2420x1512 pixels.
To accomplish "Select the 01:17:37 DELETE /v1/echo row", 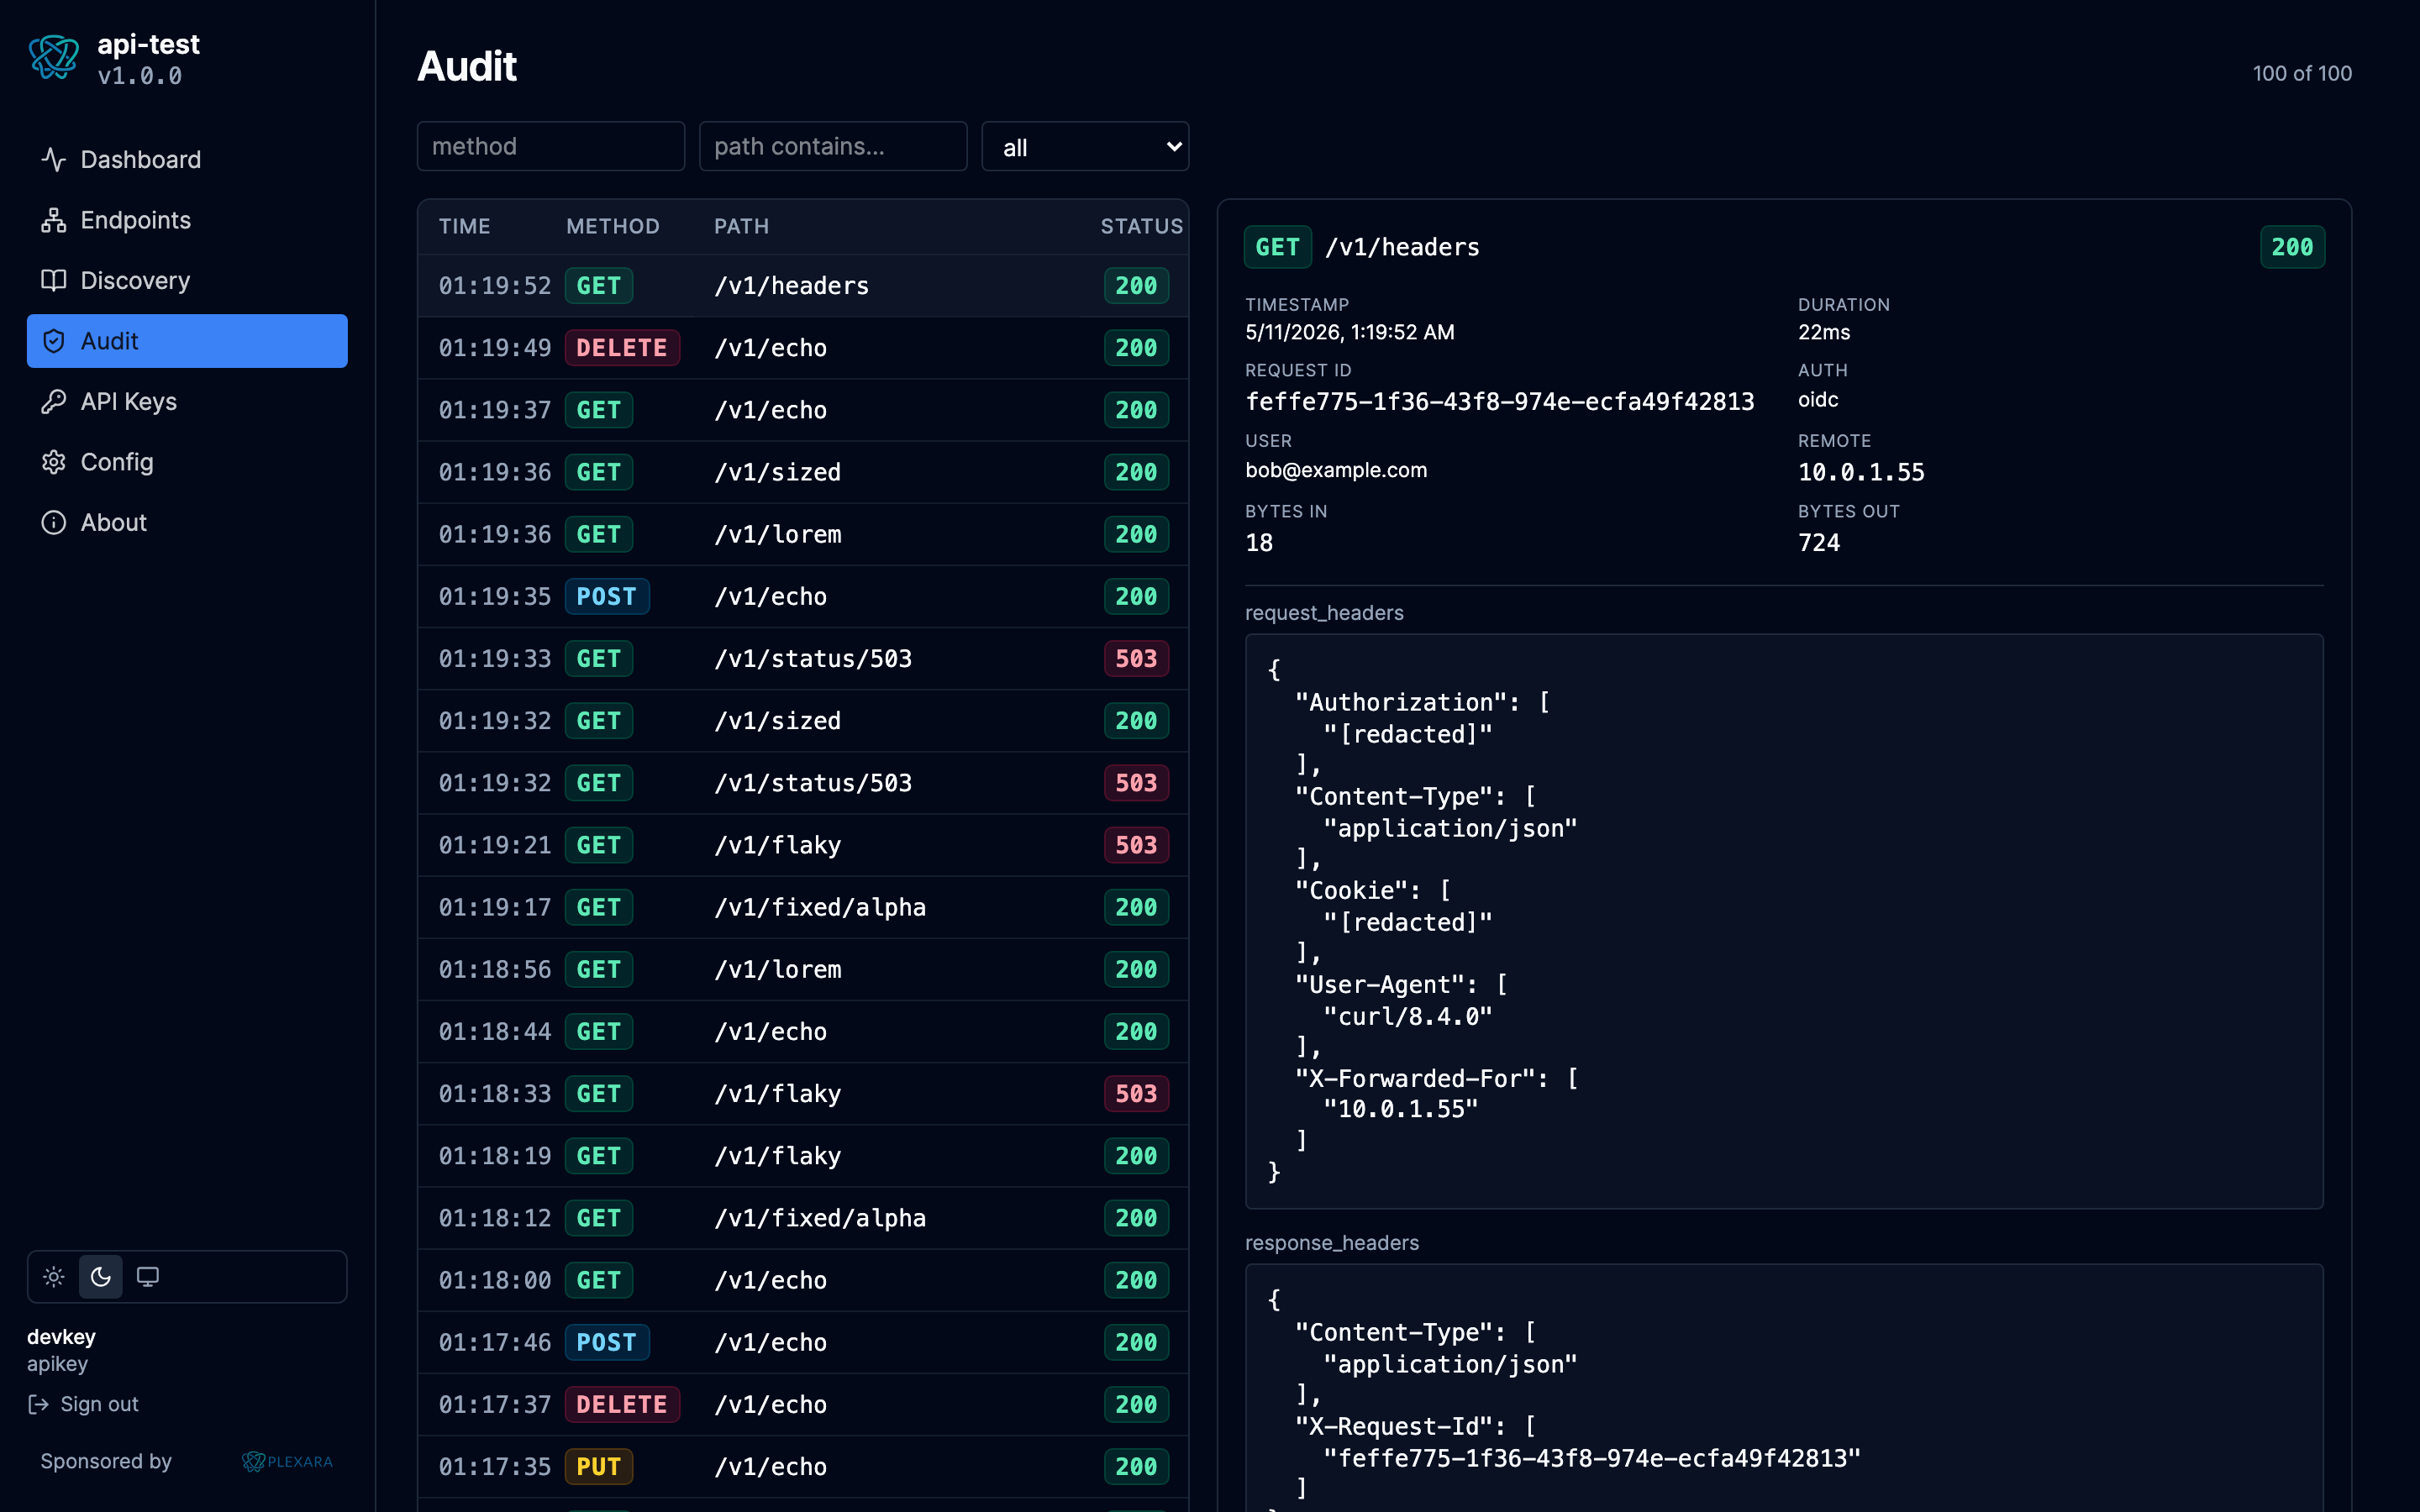I will tap(803, 1405).
